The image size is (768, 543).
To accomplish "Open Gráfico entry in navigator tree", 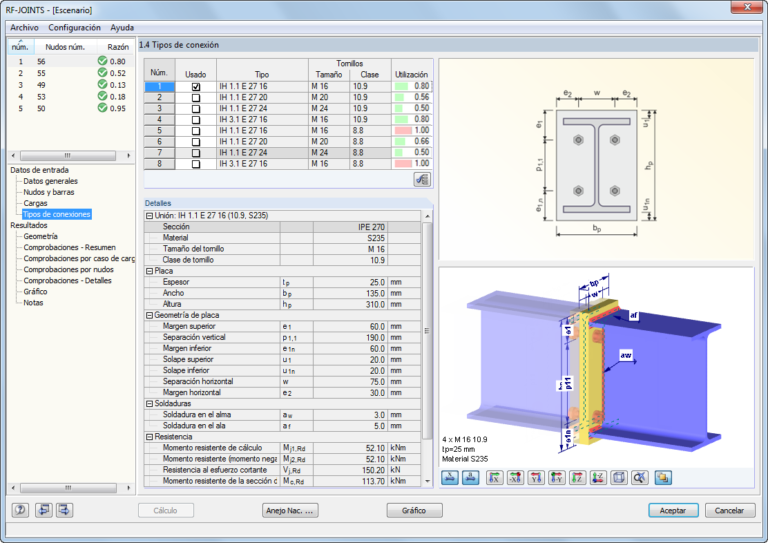I will coord(35,291).
